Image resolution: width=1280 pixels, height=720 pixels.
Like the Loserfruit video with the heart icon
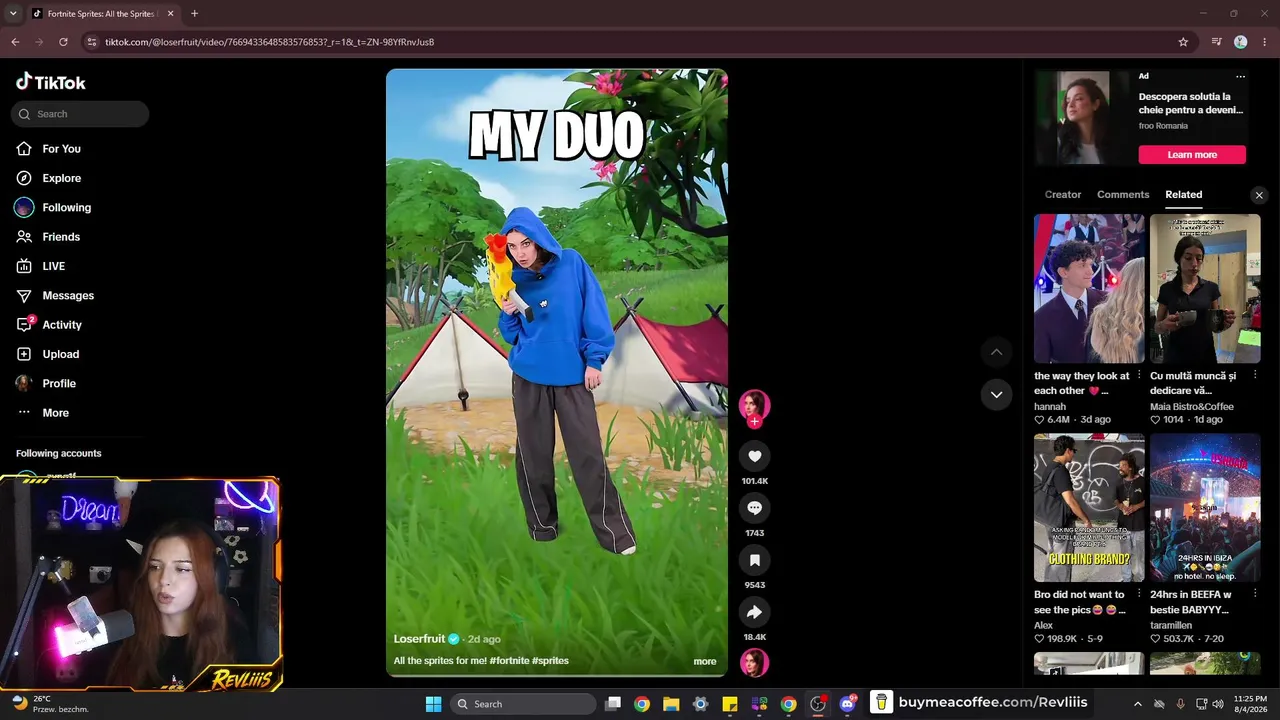pyautogui.click(x=754, y=456)
